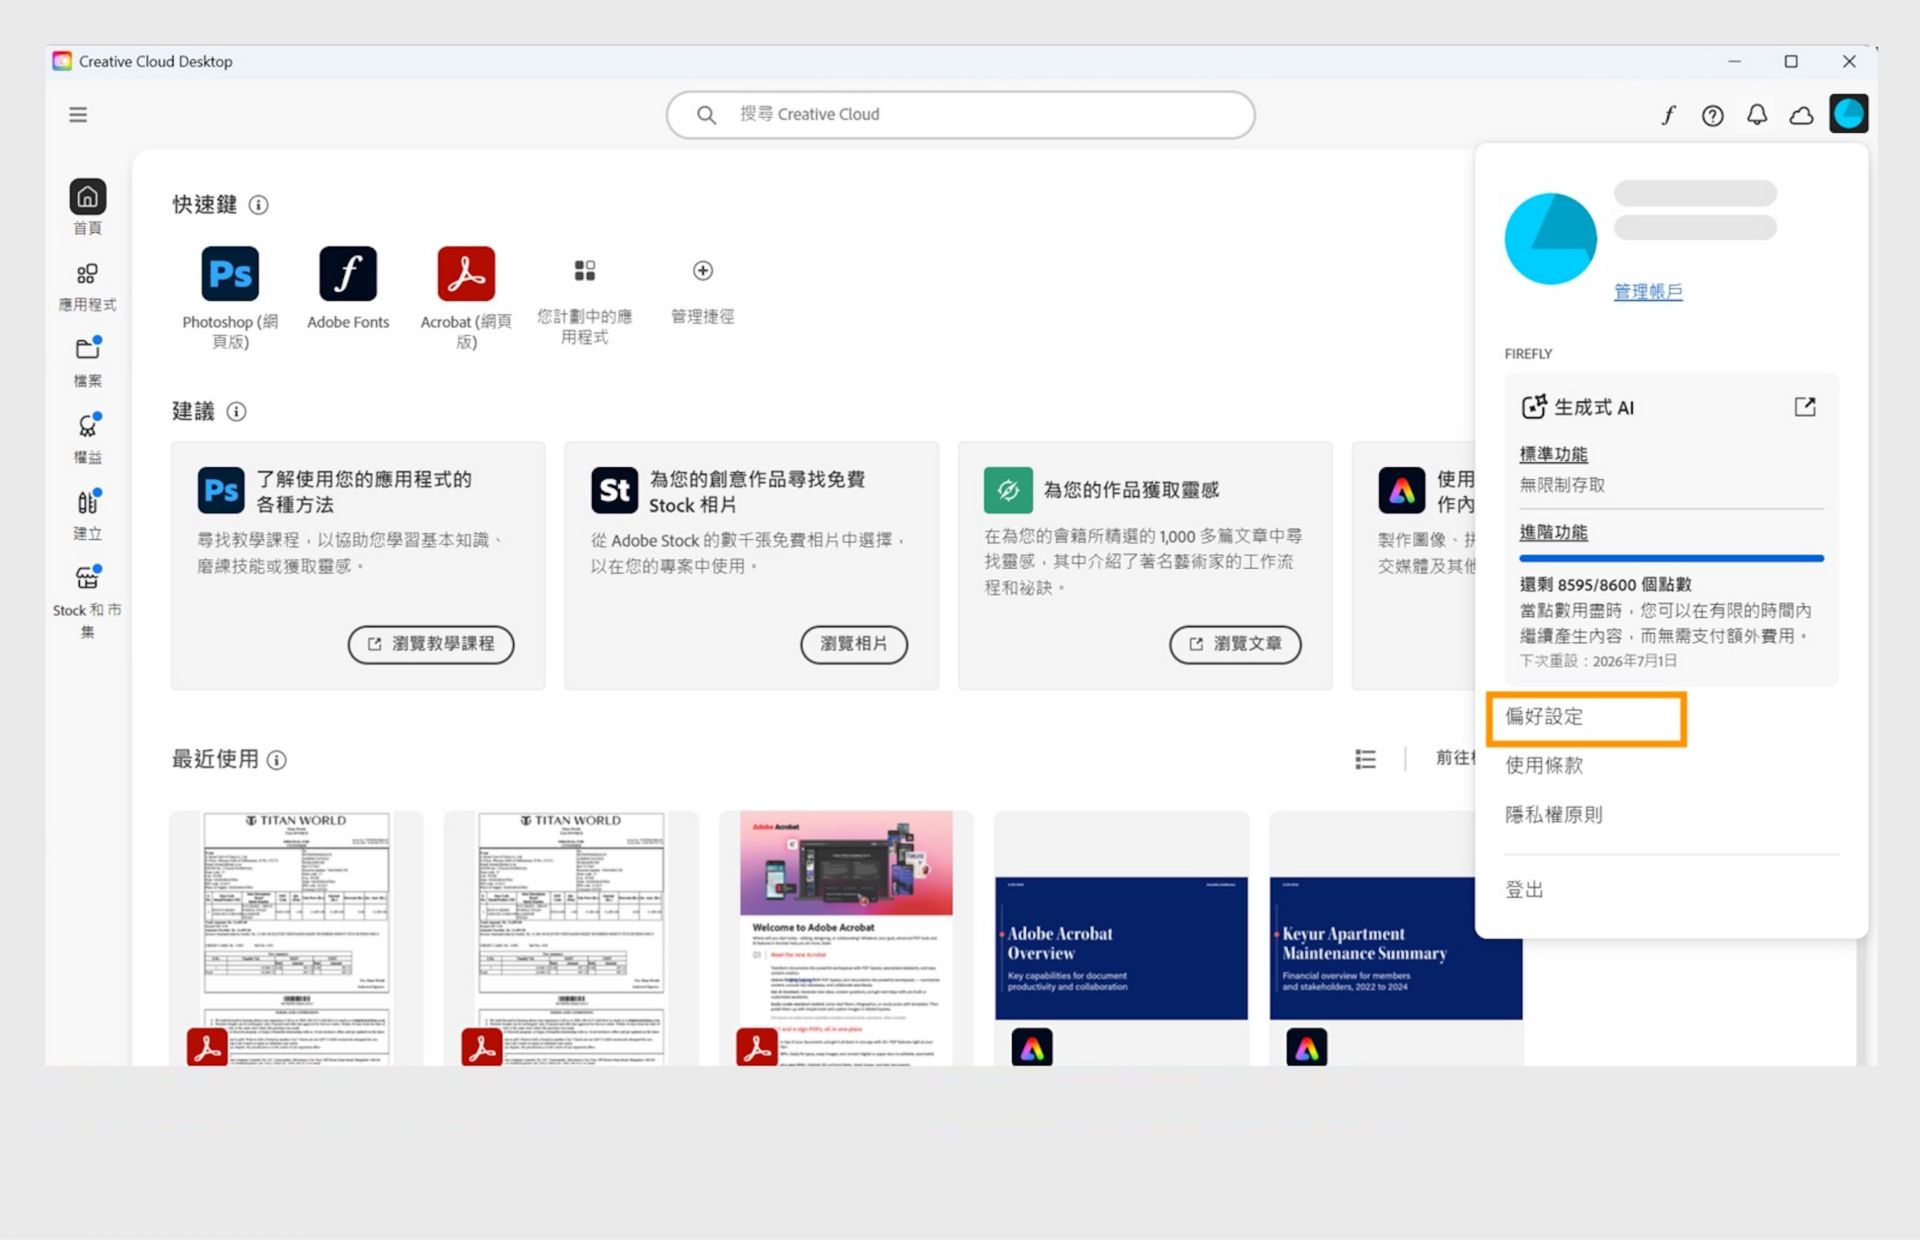Click large profile avatar in account panel

[1550, 239]
